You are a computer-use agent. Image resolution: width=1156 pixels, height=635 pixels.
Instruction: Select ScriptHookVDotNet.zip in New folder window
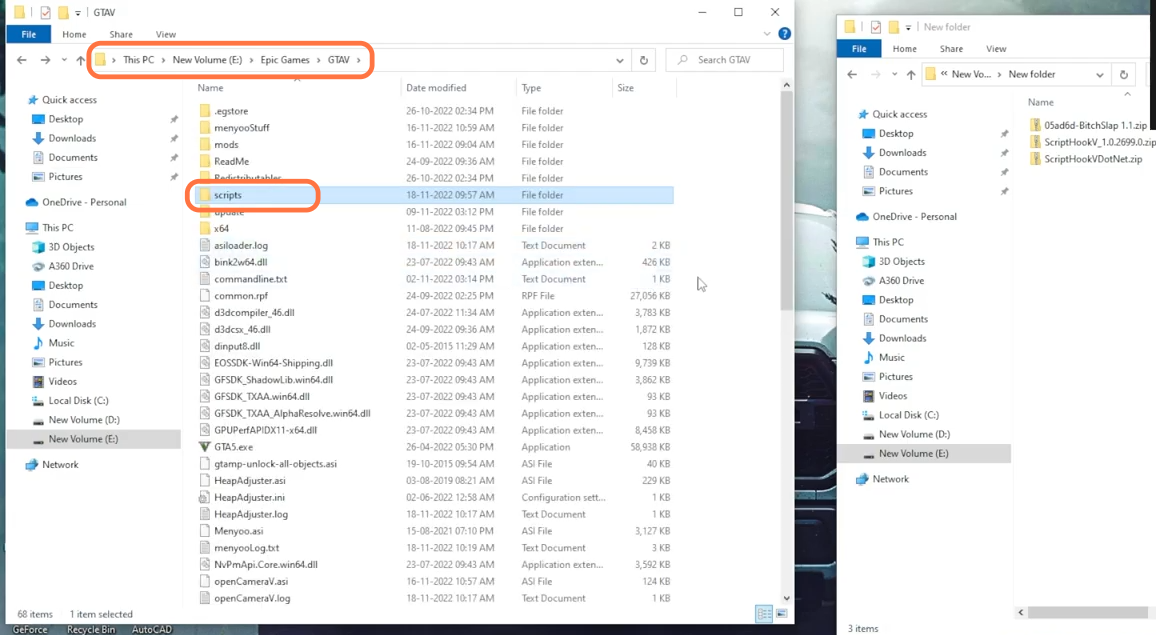pos(1093,159)
